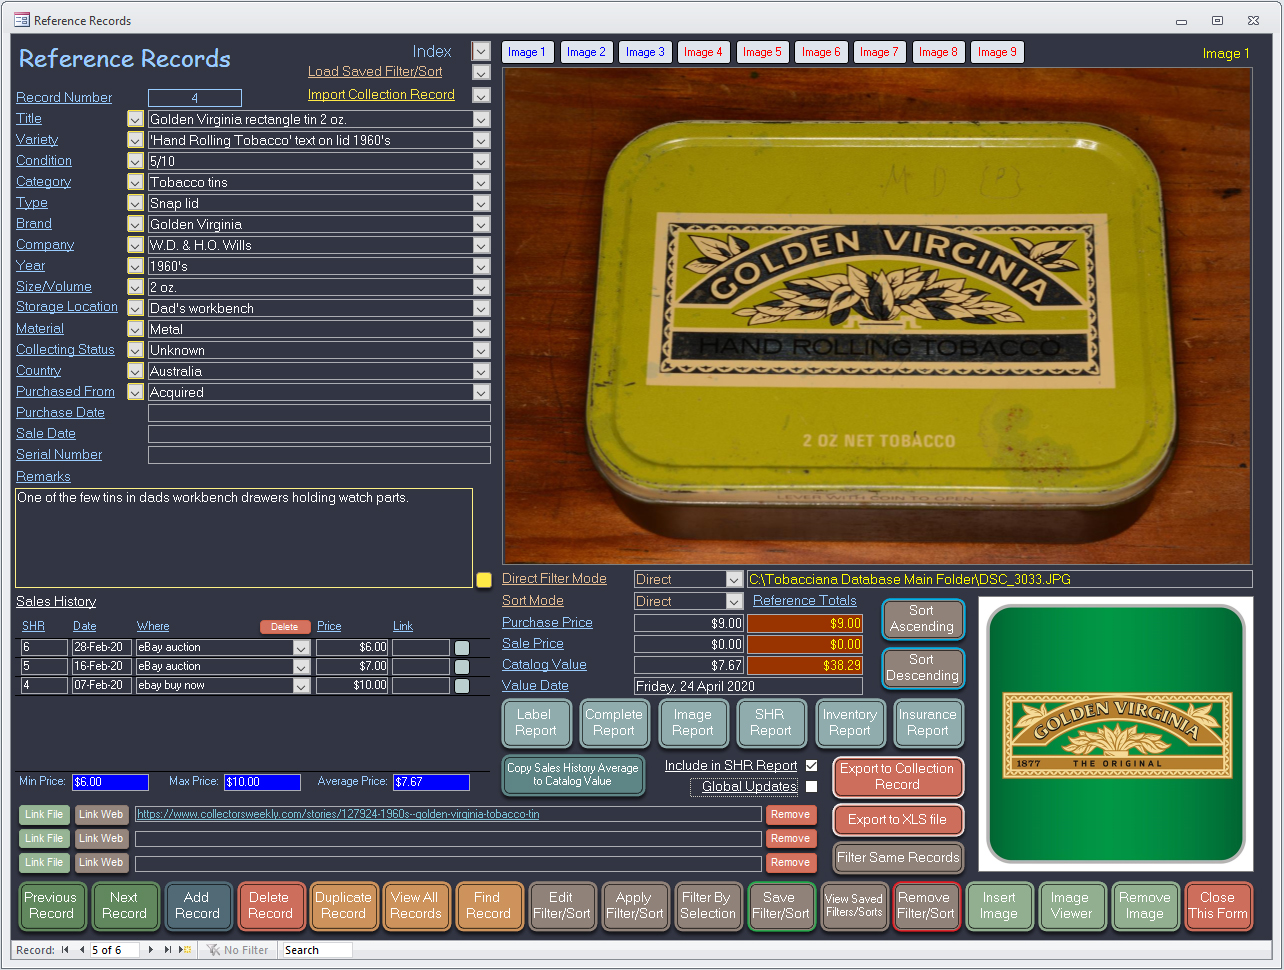Create new blank record from navigation bar

(185, 950)
